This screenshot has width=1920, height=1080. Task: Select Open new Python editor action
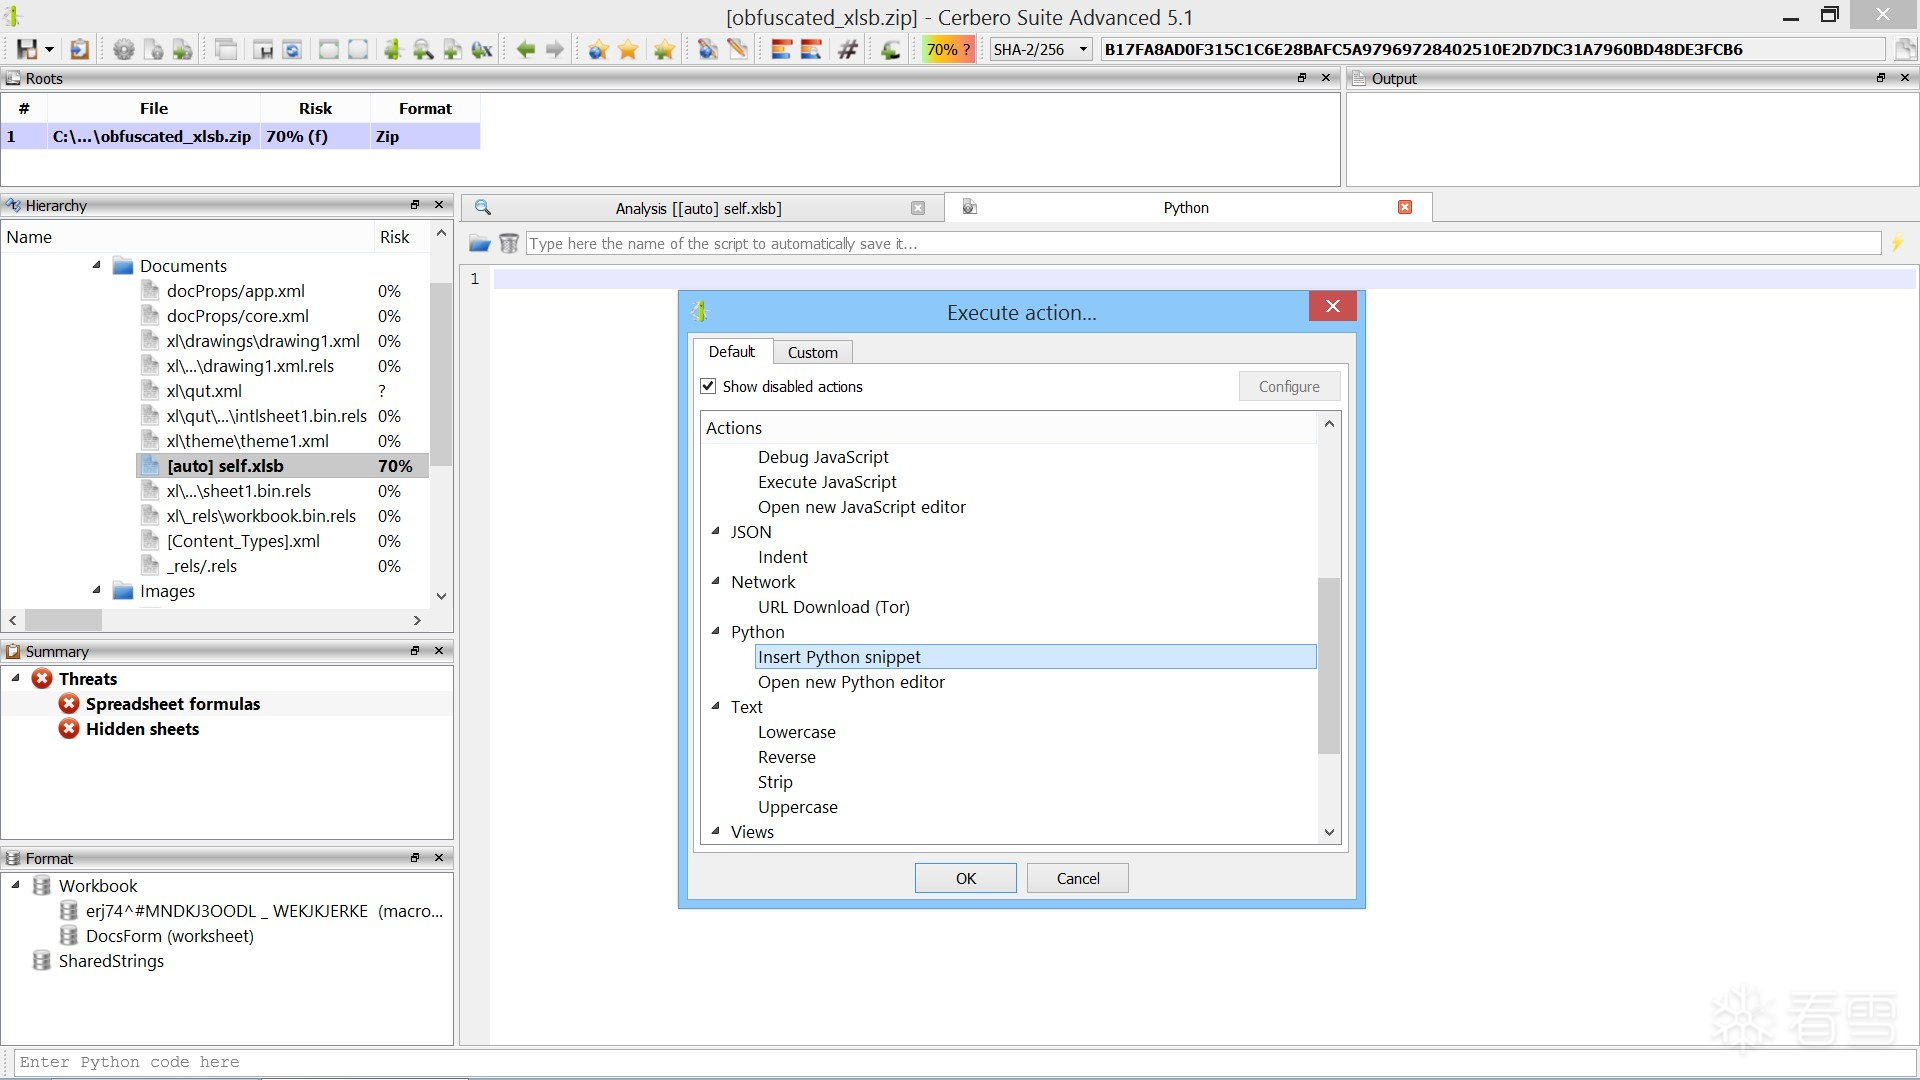[x=851, y=682]
